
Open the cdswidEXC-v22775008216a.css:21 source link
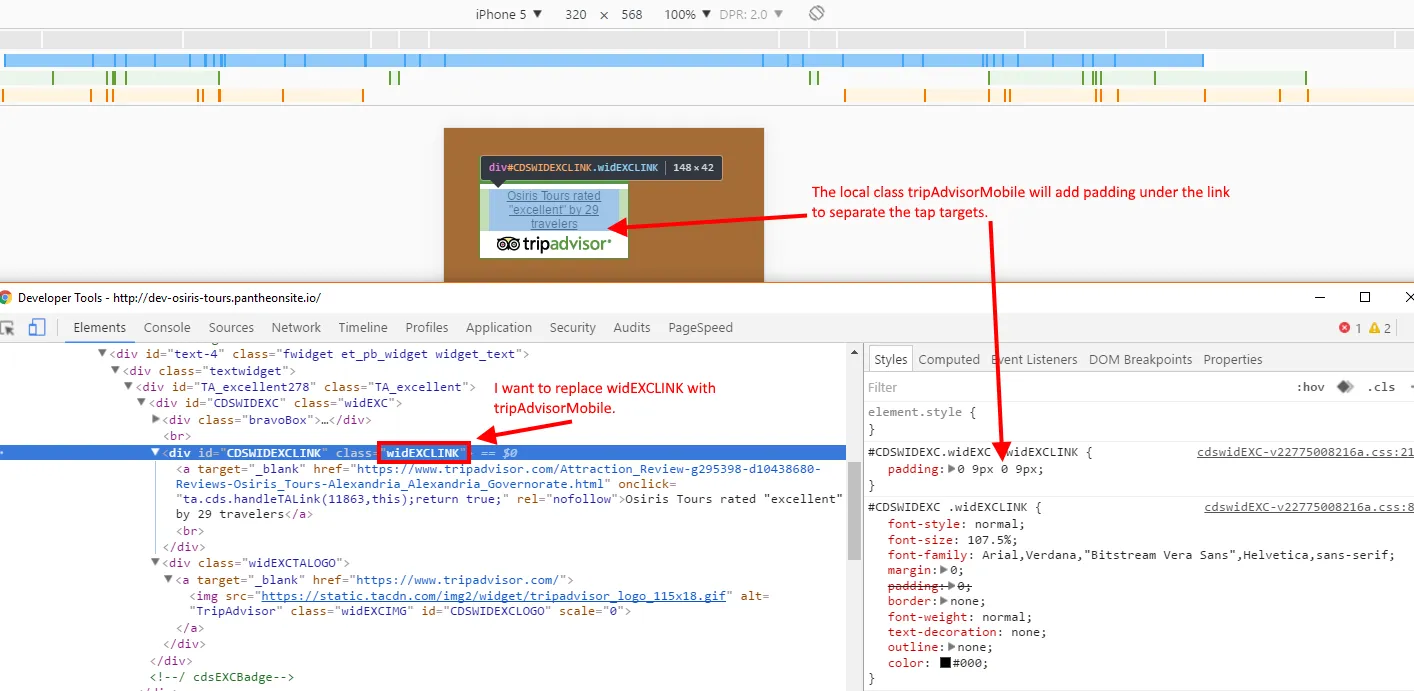(x=1305, y=452)
